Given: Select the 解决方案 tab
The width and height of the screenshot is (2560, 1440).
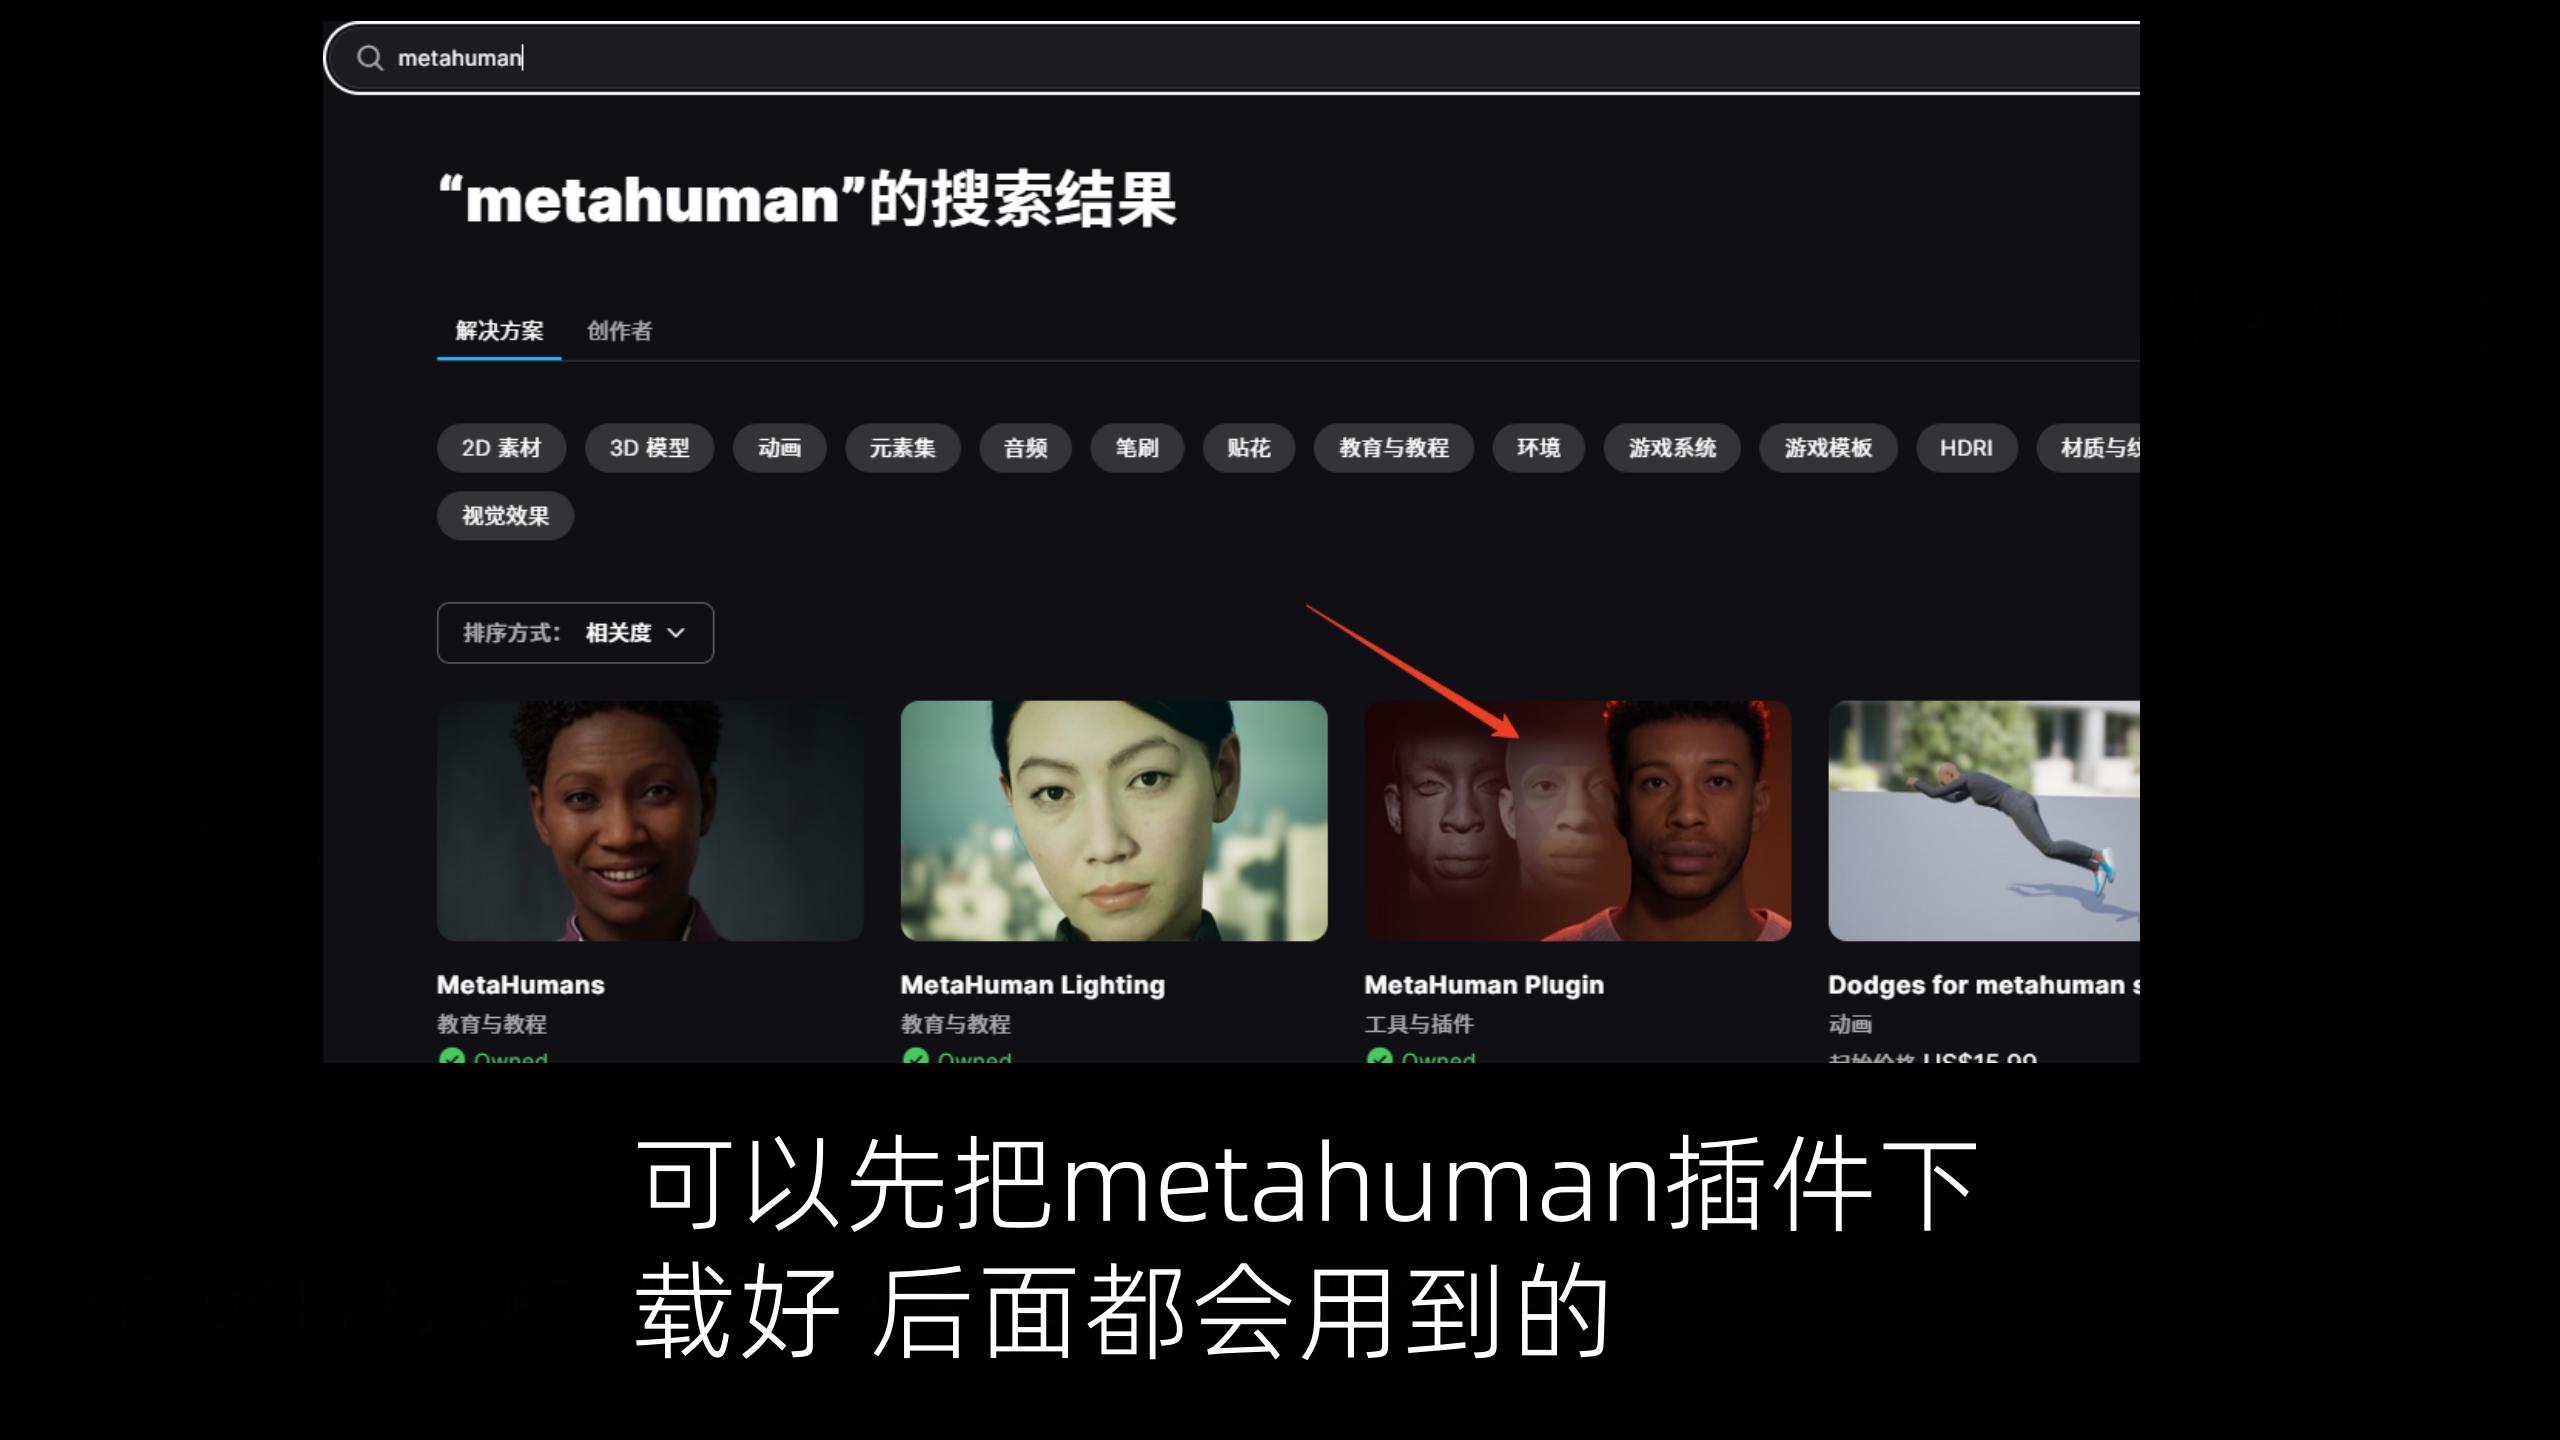Looking at the screenshot, I should (x=499, y=331).
